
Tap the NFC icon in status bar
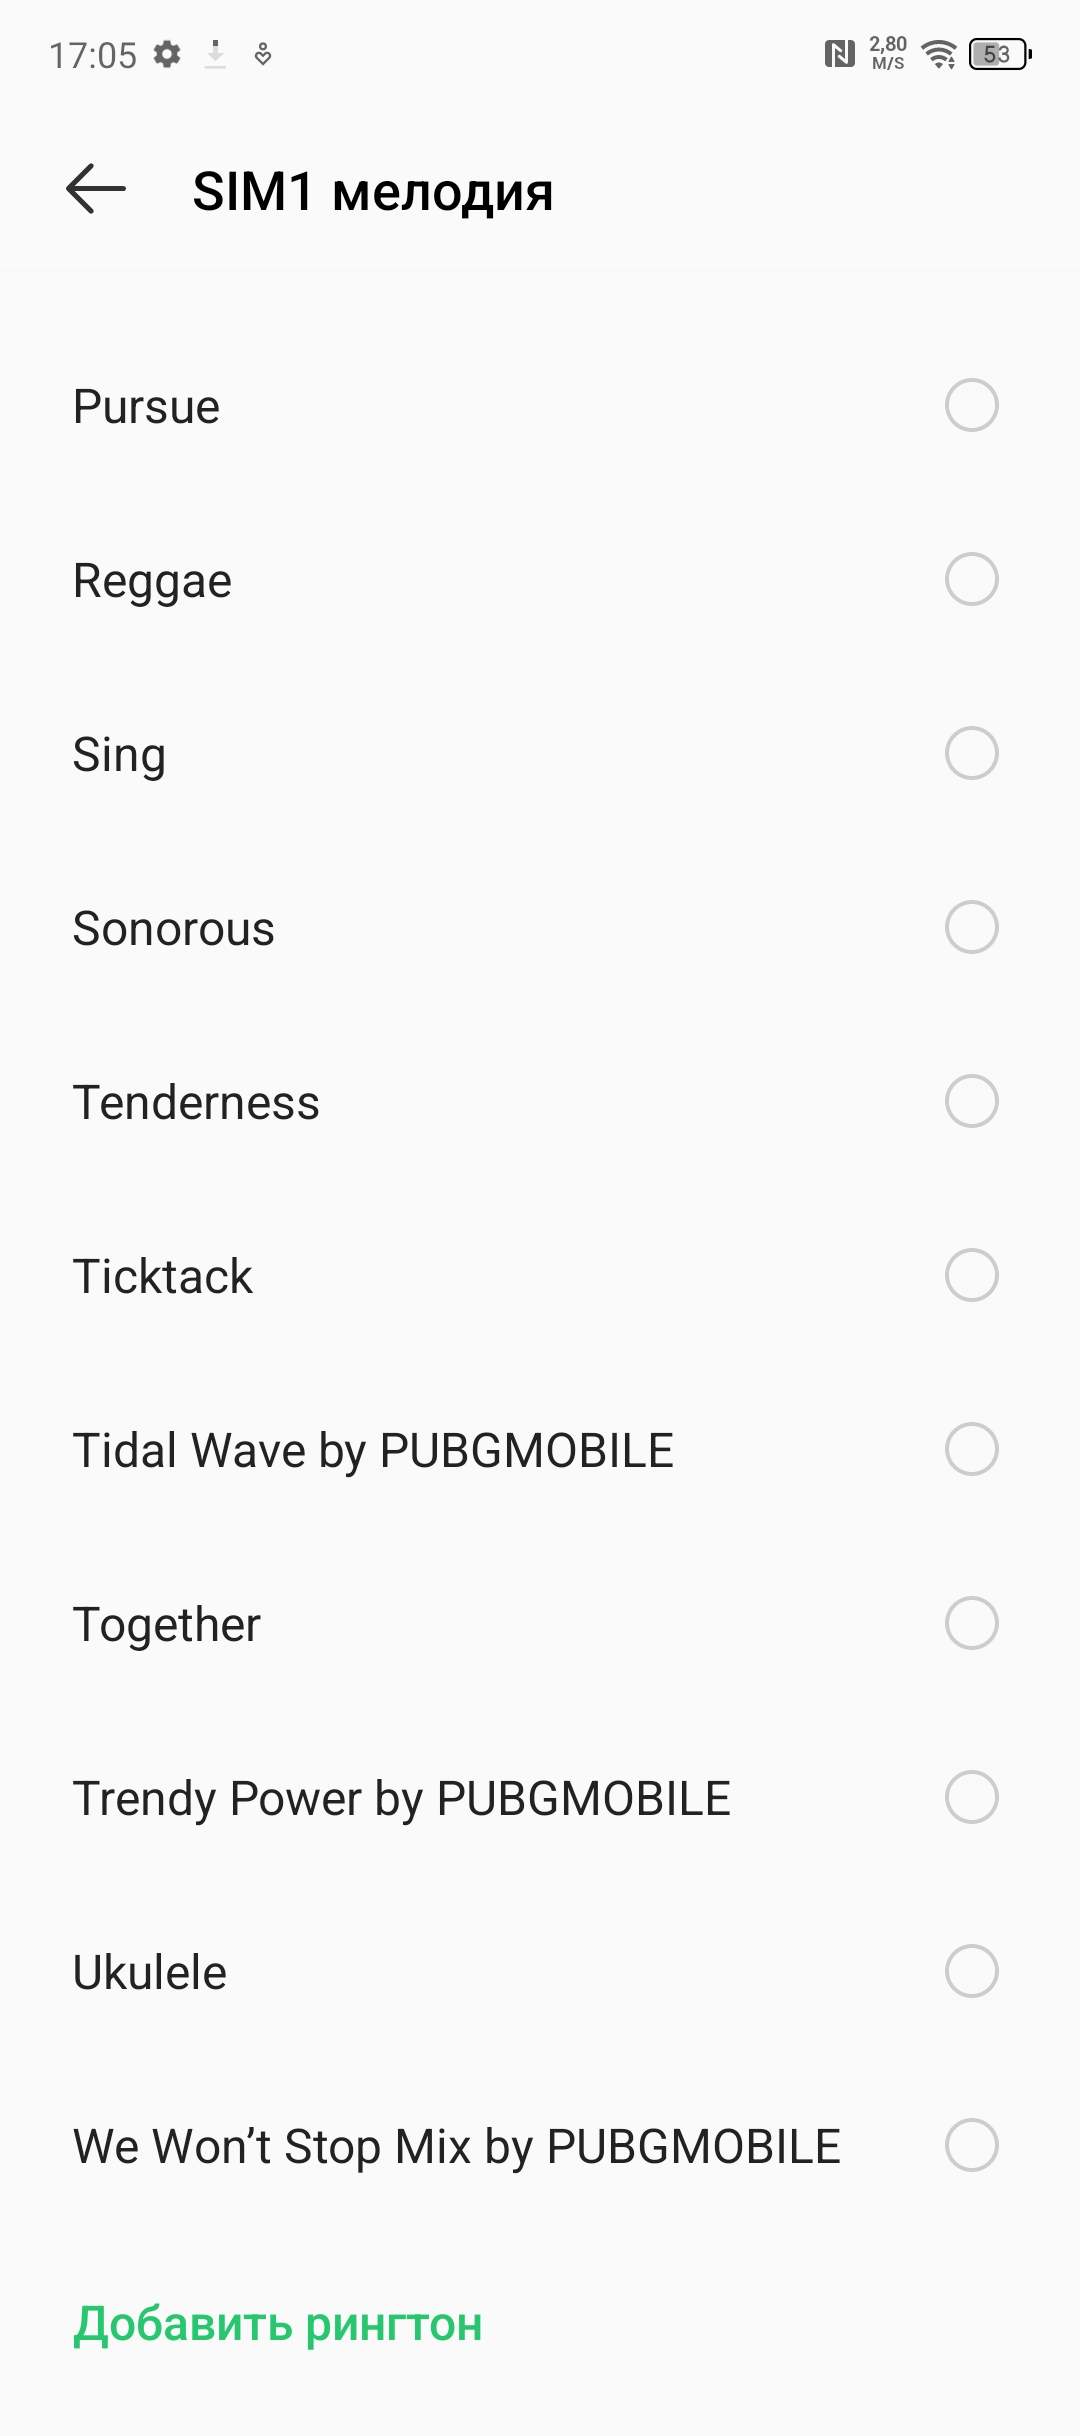click(x=839, y=54)
